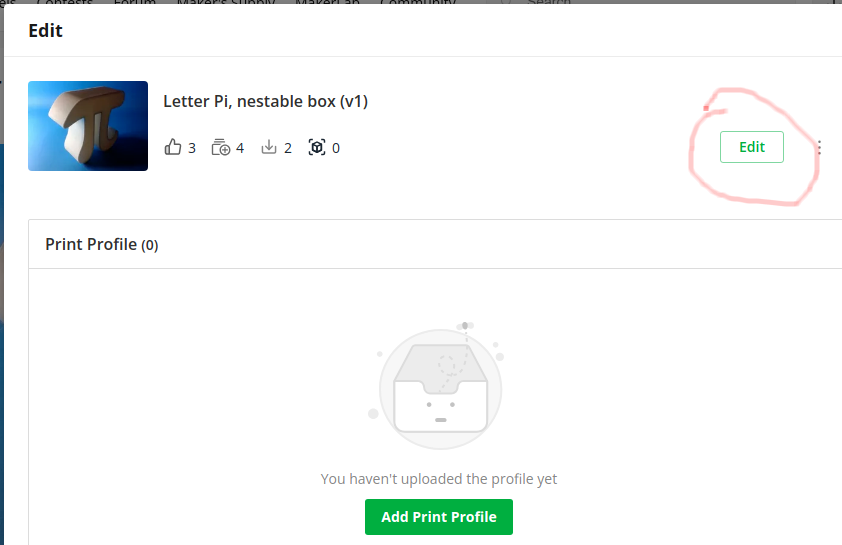Open the Contests navigation item

(x=64, y=2)
